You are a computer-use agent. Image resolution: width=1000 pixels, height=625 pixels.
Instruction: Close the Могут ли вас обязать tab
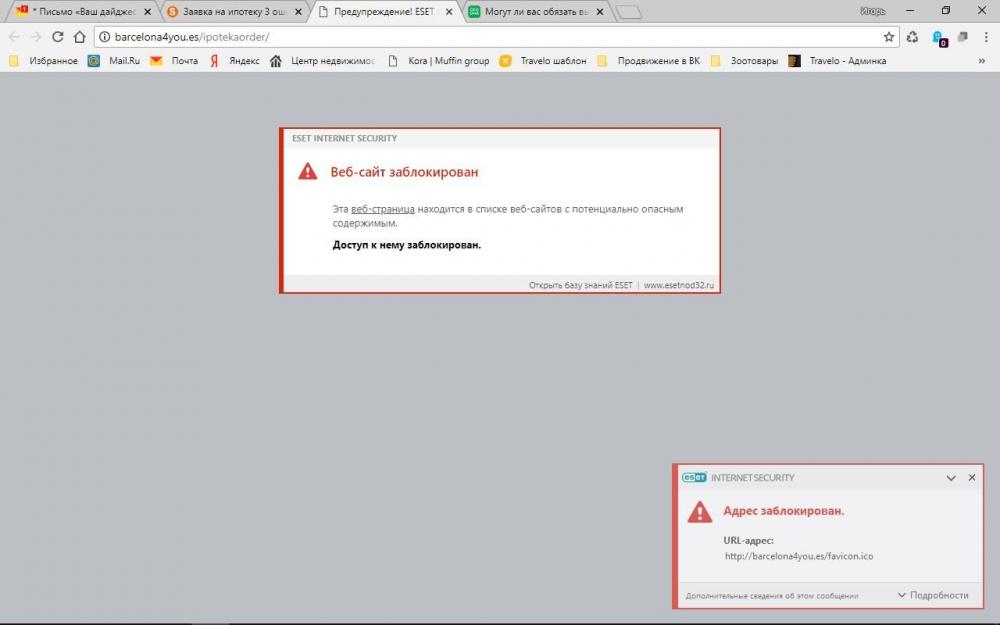599,11
